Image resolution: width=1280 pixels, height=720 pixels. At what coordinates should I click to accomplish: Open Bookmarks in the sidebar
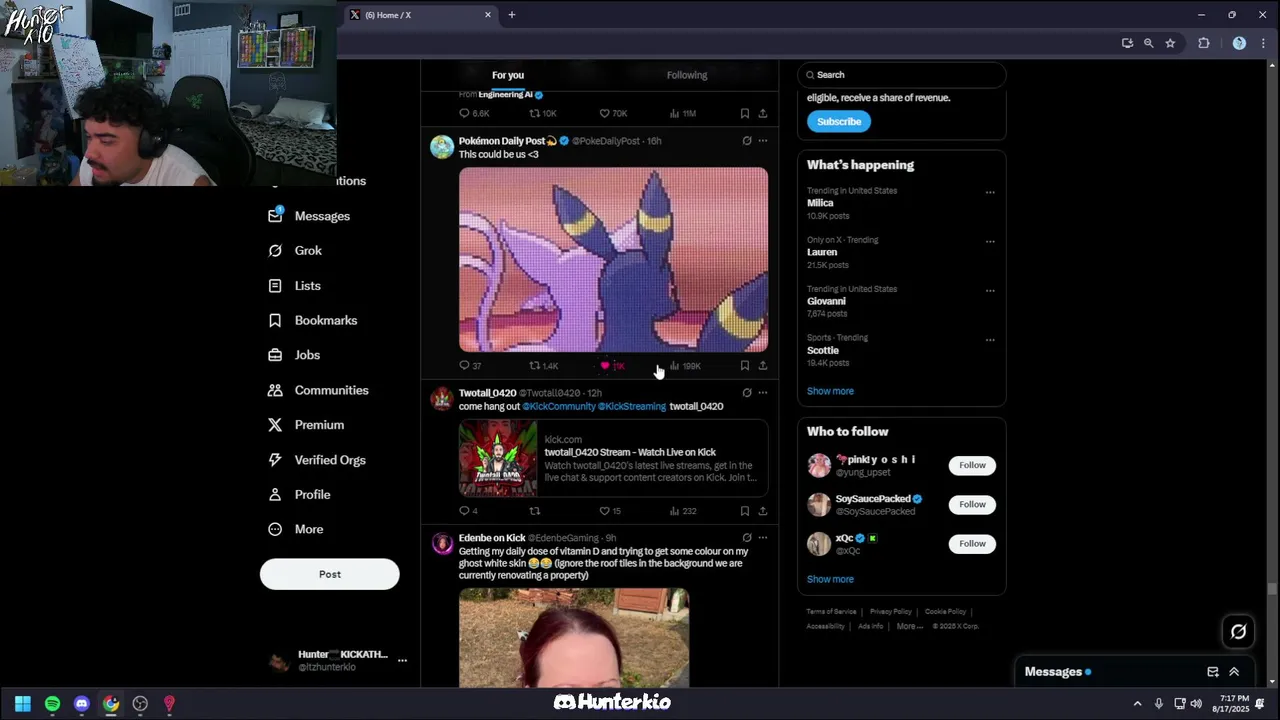312,321
